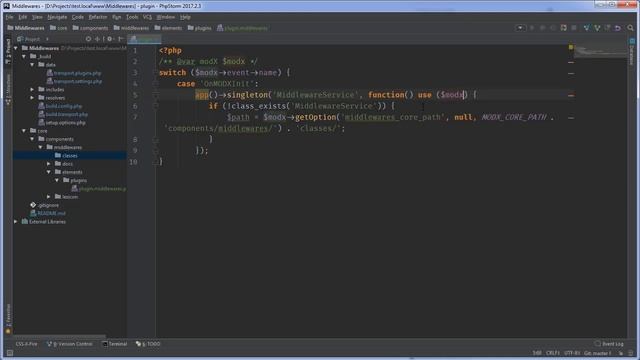640x360 pixels.
Task: Open the File menu
Action: click(x=9, y=17)
